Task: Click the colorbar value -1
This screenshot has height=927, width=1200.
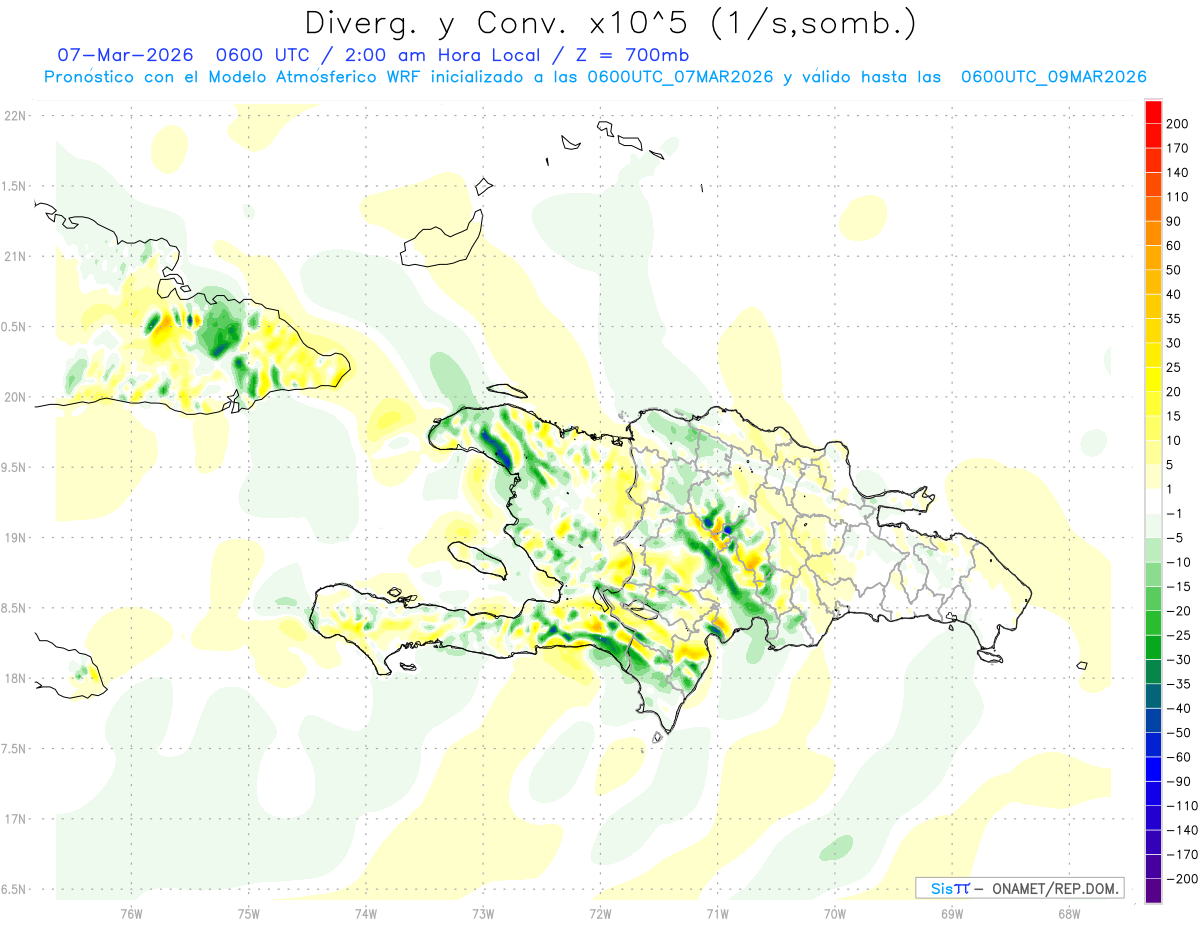Action: coord(1174,513)
